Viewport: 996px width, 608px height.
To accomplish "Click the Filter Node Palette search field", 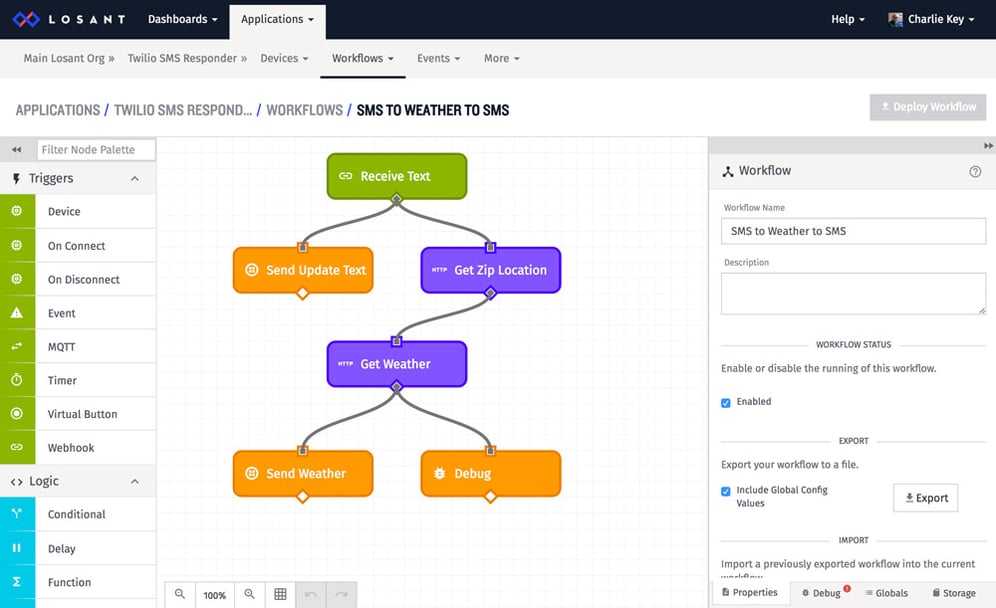I will [x=96, y=149].
